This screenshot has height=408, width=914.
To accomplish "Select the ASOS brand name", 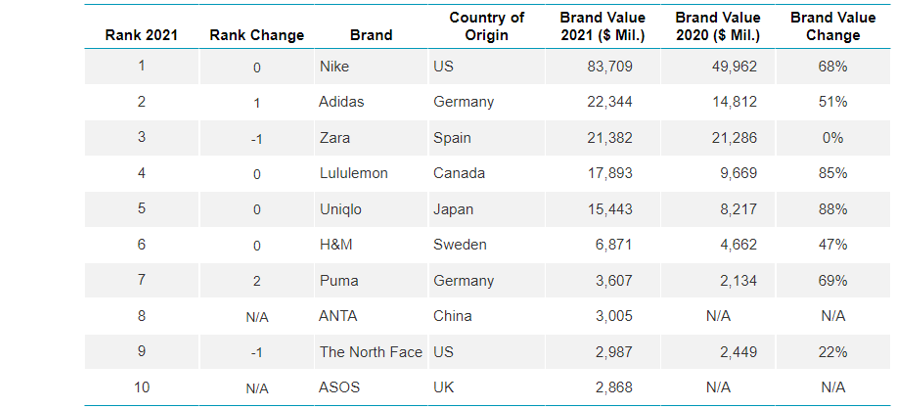I will coord(339,388).
